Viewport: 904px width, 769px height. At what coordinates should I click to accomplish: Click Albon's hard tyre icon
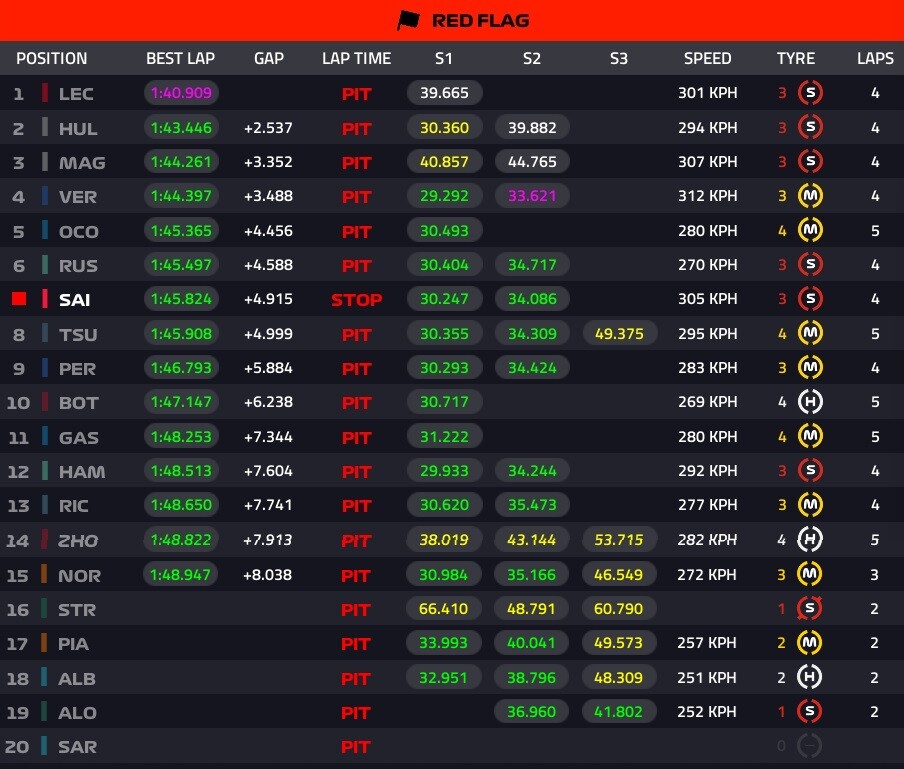(810, 678)
